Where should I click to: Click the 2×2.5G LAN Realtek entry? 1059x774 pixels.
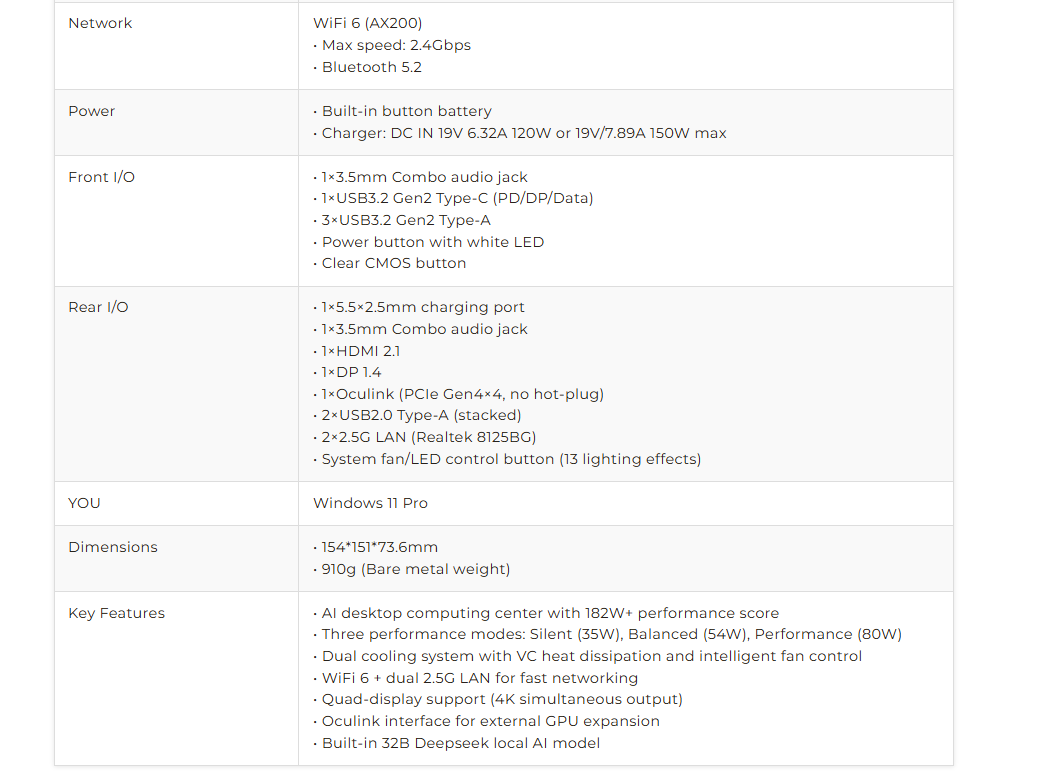click(425, 437)
